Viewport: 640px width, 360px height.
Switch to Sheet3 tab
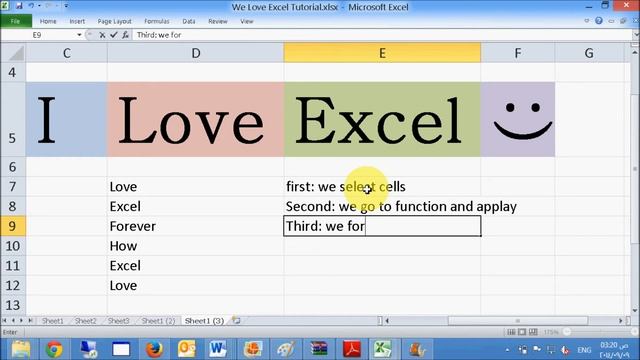coord(118,321)
